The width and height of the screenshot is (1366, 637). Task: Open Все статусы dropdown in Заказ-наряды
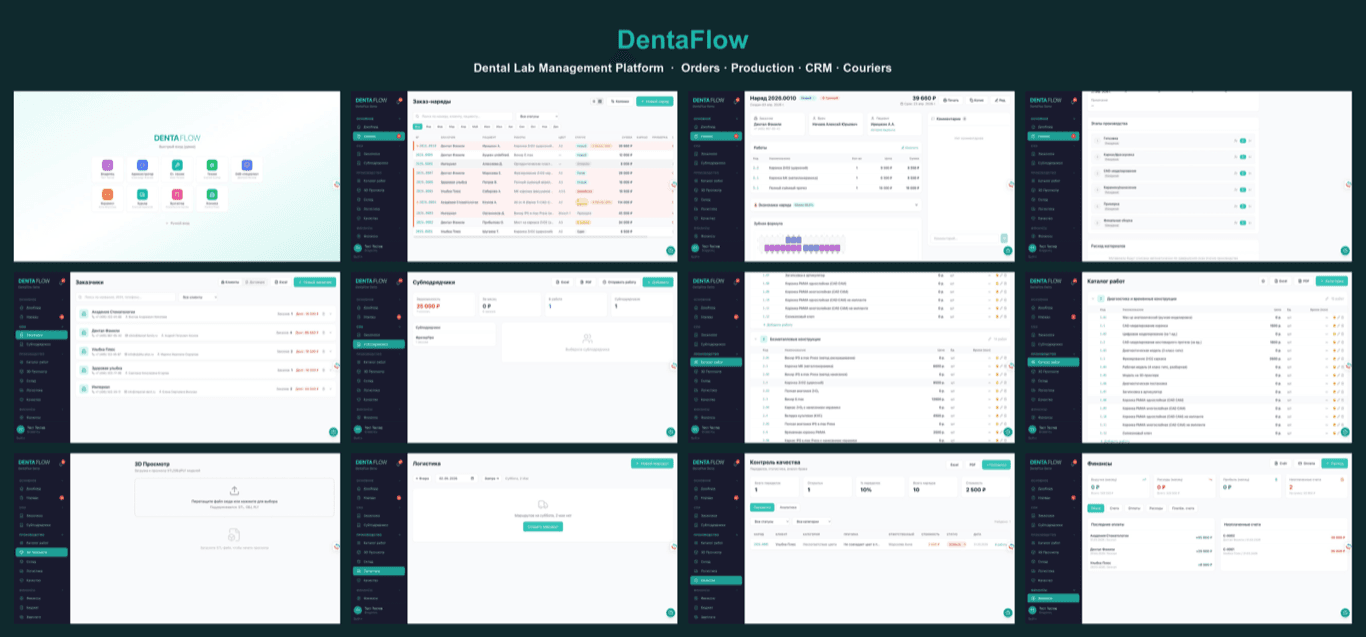point(539,116)
